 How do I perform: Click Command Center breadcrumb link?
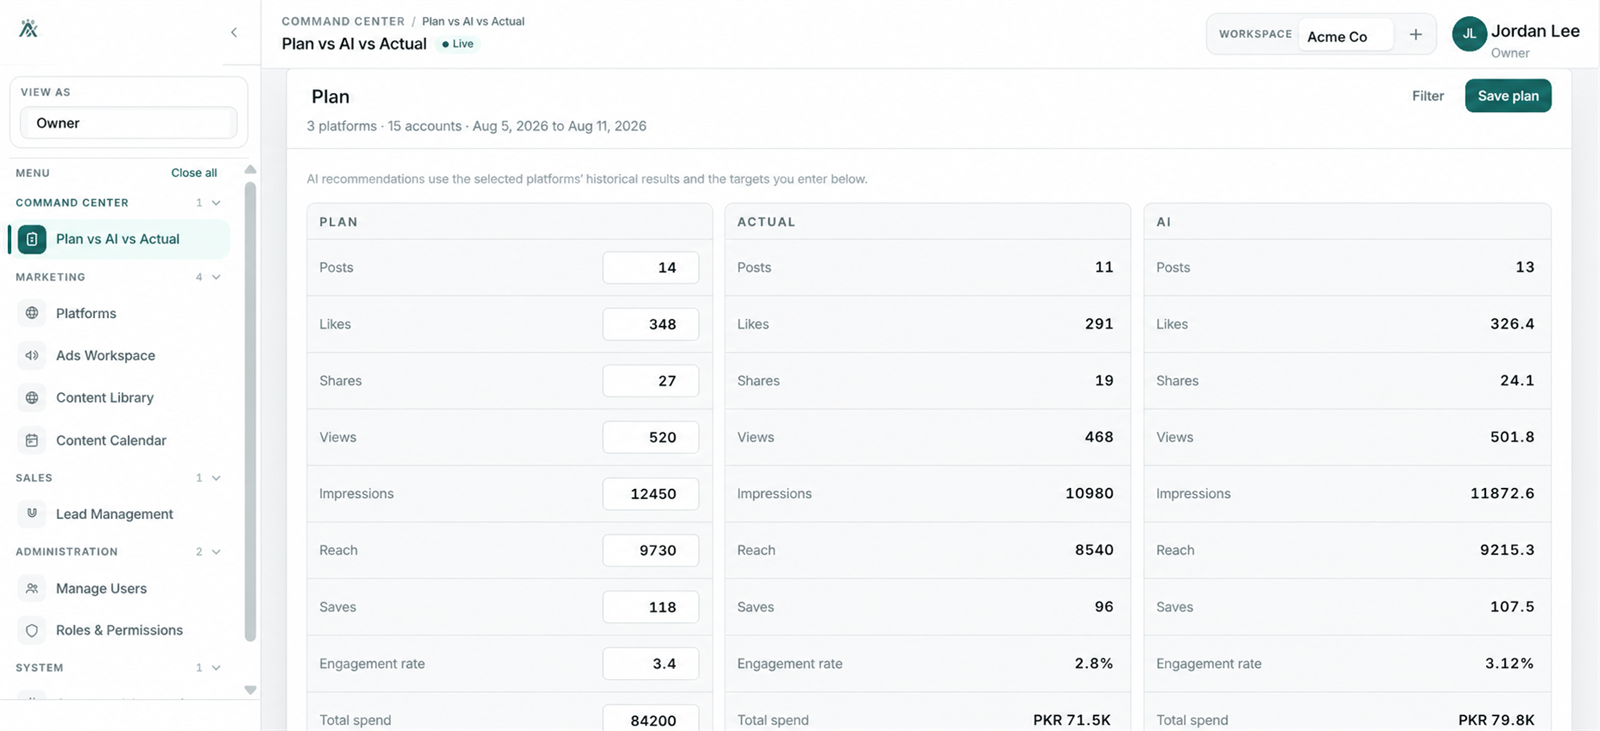point(343,21)
